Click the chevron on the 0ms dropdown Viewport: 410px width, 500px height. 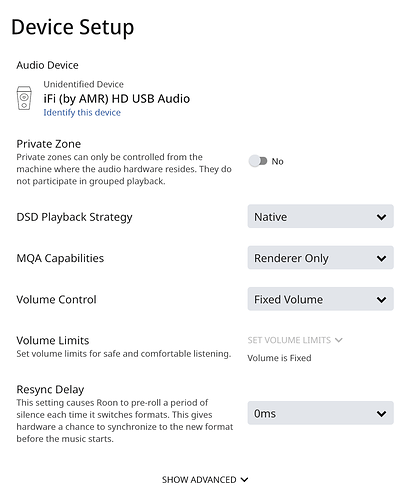[381, 414]
